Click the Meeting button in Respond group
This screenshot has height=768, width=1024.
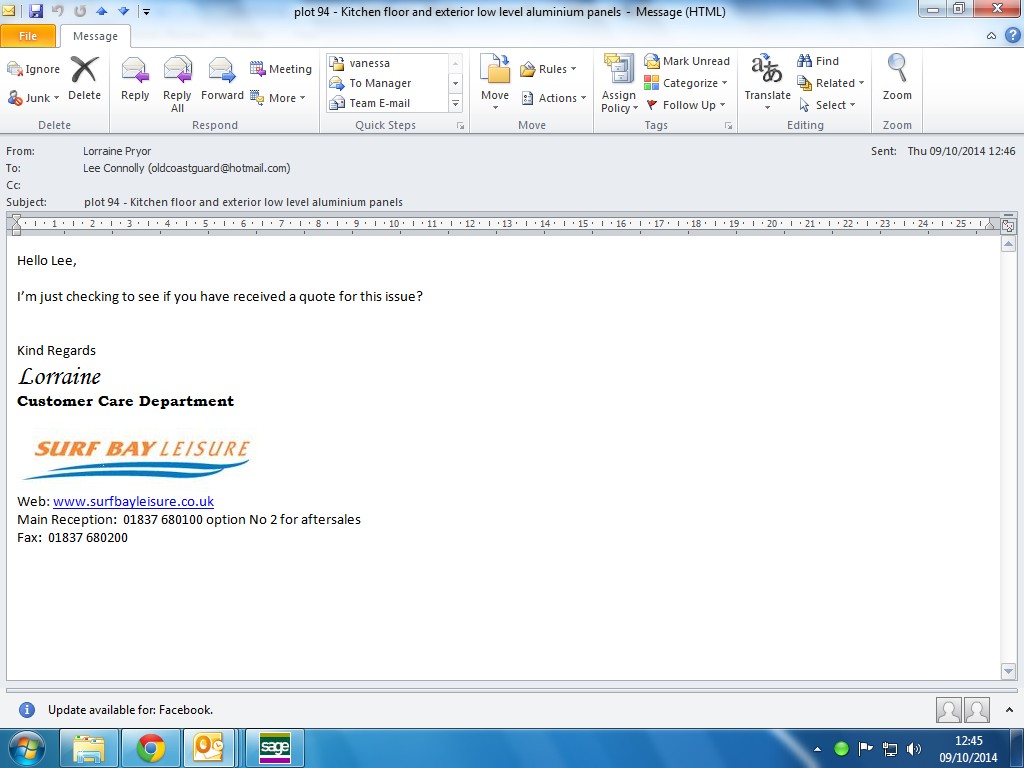281,69
